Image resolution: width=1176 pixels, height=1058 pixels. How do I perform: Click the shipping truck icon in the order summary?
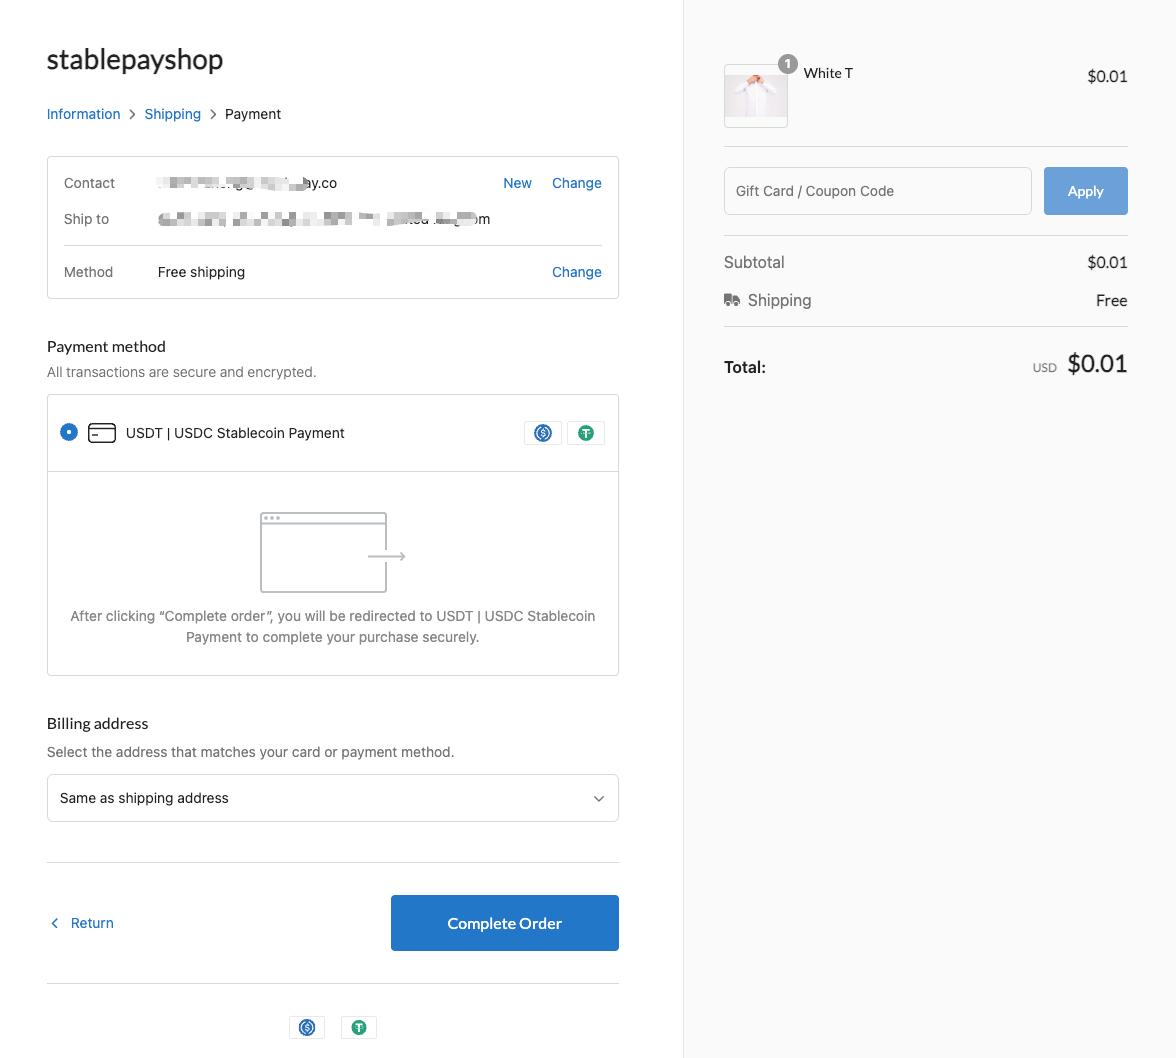(732, 300)
